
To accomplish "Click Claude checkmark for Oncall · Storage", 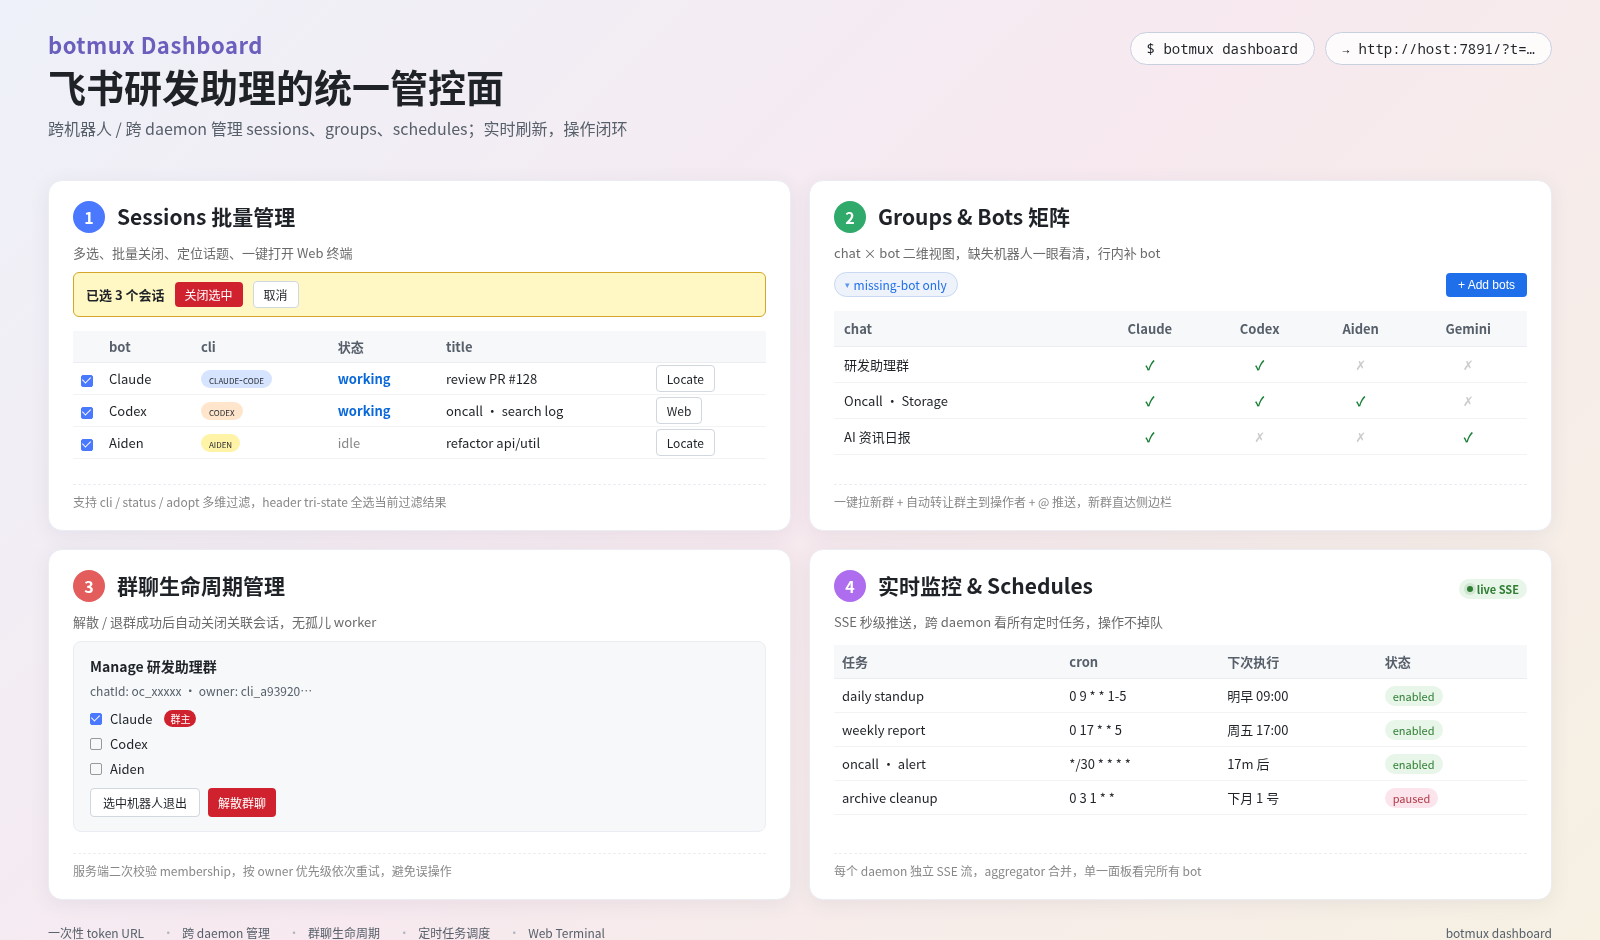I will [1150, 401].
